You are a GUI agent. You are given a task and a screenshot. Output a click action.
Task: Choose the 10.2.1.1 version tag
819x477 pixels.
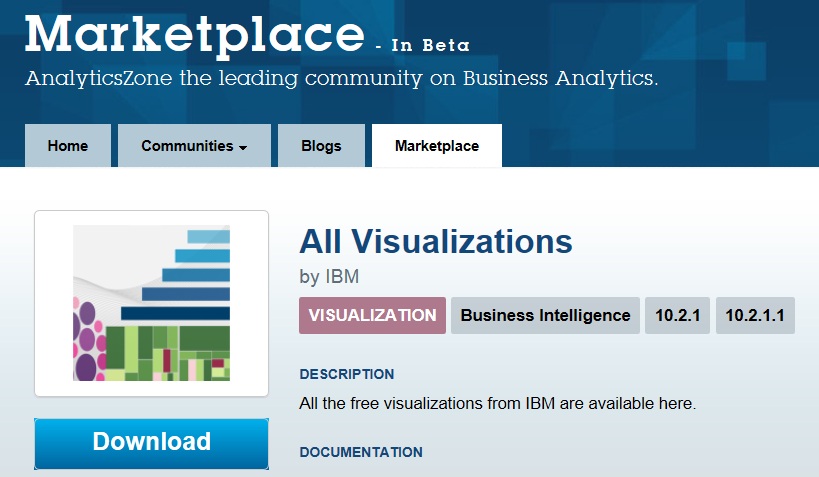pos(755,315)
